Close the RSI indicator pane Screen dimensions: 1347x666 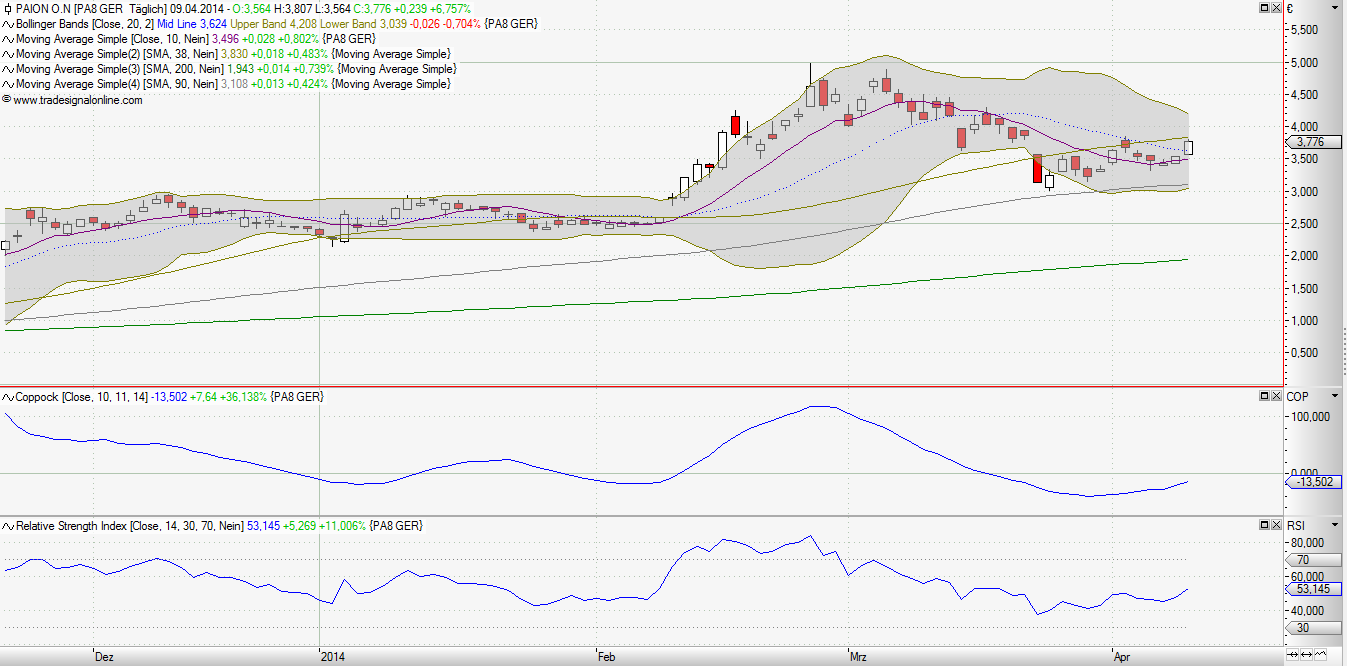pos(1275,524)
